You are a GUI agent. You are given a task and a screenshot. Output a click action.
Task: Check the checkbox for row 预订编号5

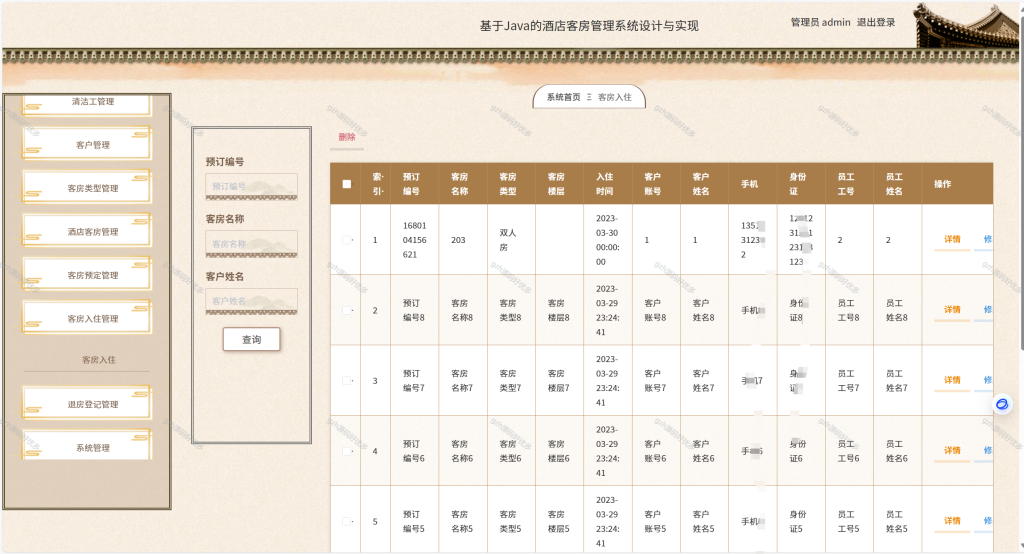point(347,521)
